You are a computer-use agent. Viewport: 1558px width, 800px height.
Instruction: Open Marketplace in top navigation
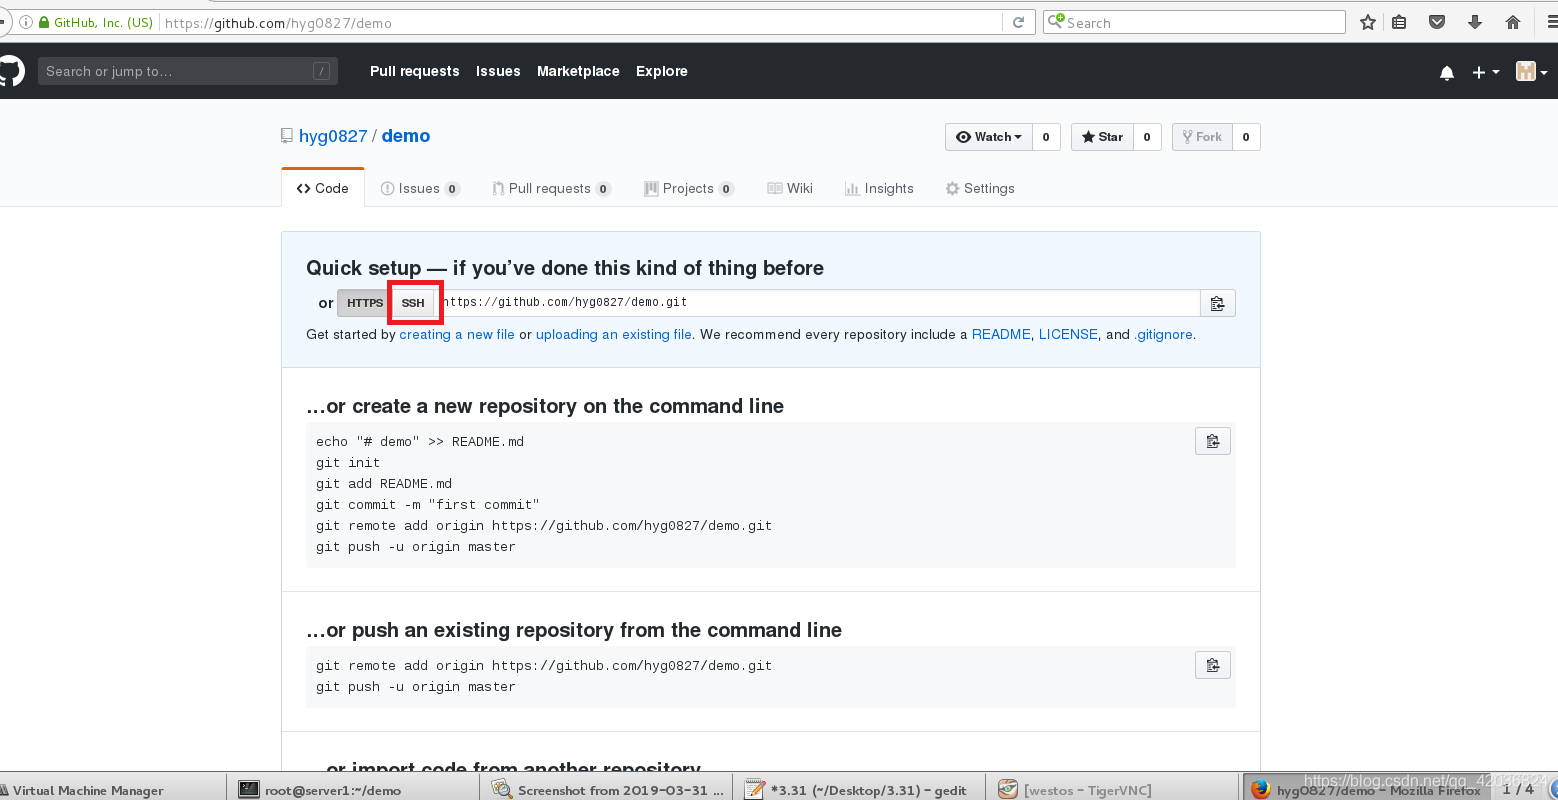578,71
